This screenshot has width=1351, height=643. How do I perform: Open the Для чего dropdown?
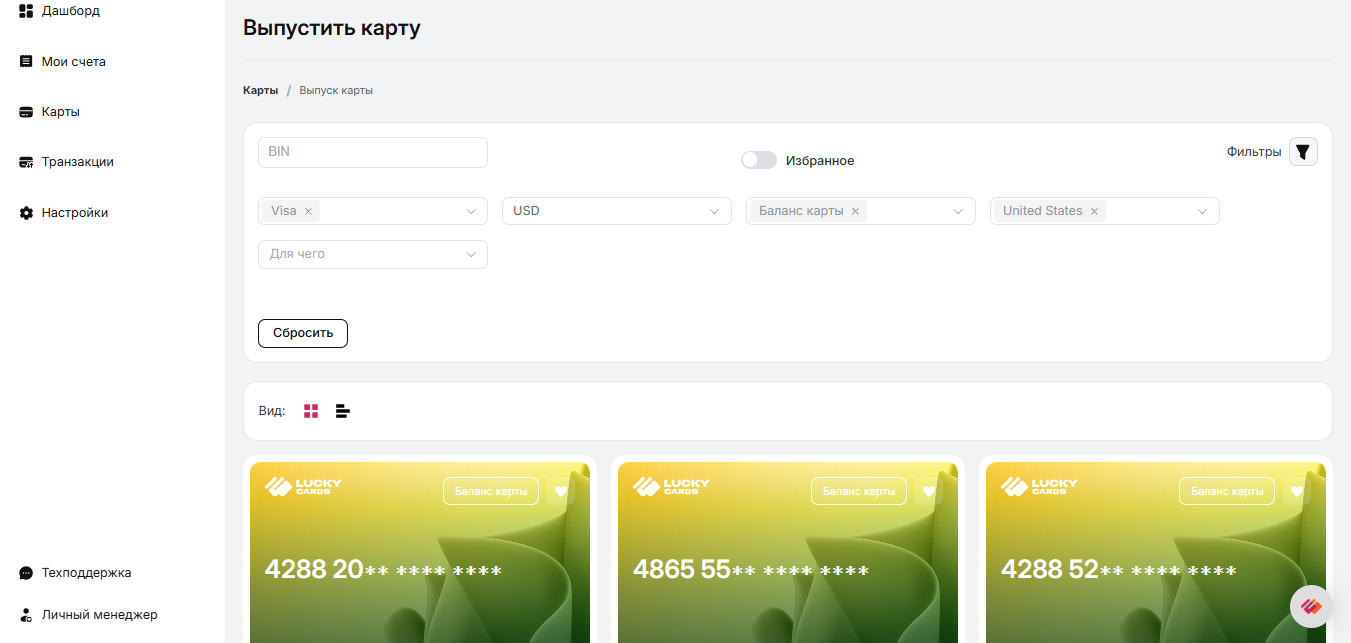373,254
